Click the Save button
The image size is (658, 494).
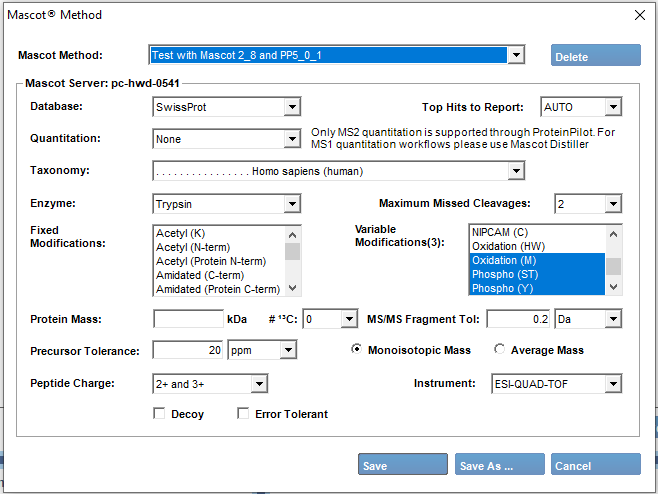403,464
